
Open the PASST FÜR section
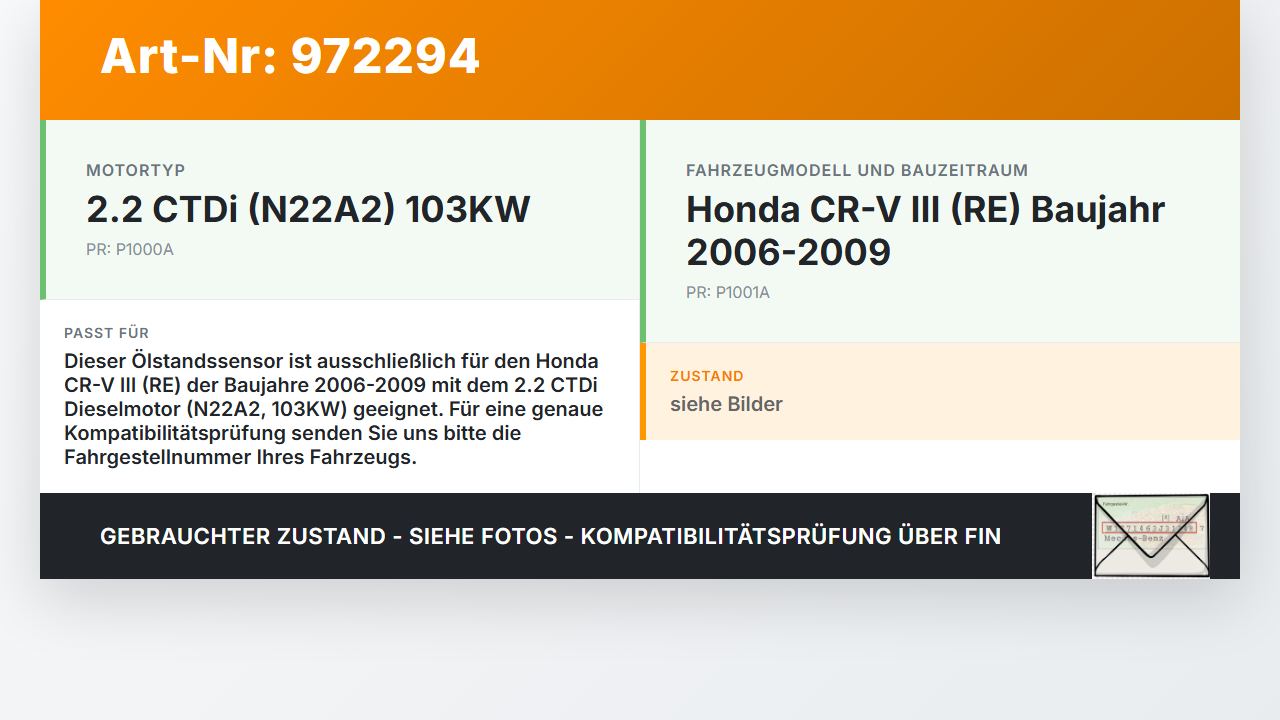(106, 333)
